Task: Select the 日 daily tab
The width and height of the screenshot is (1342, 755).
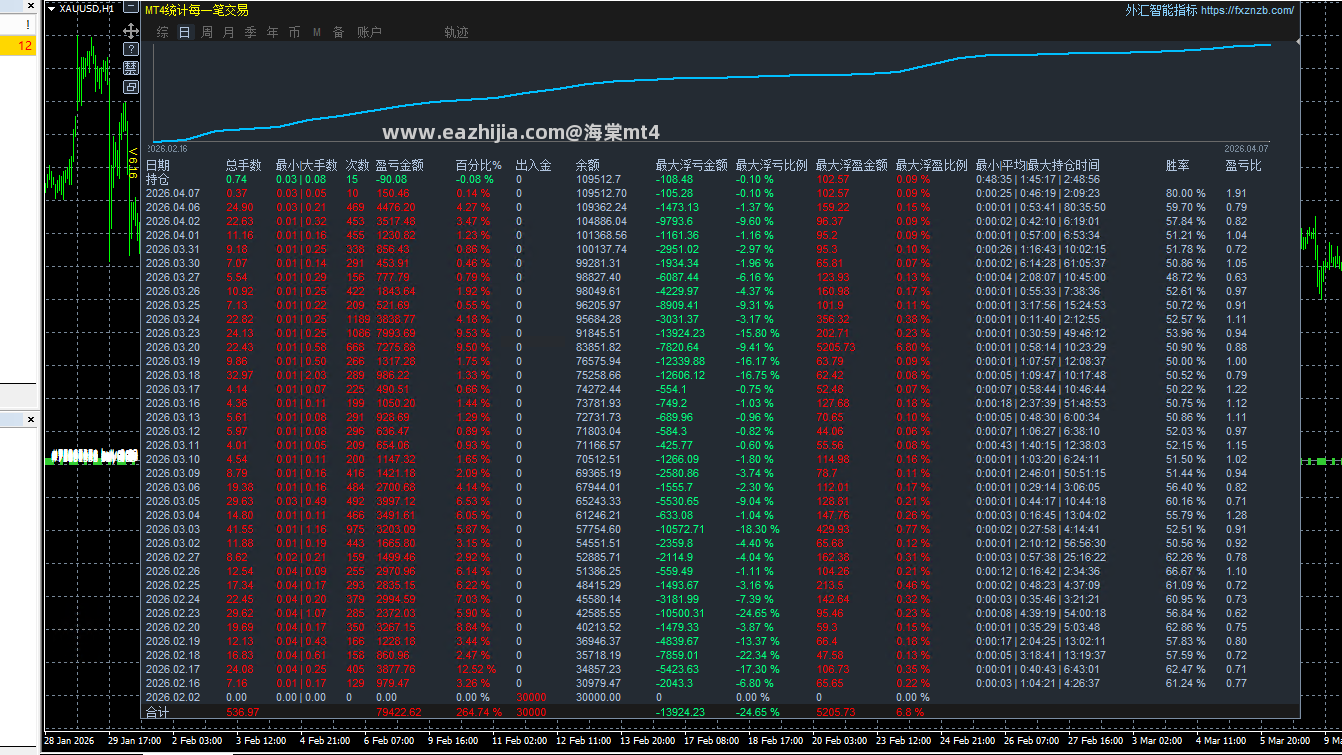Action: coord(184,32)
